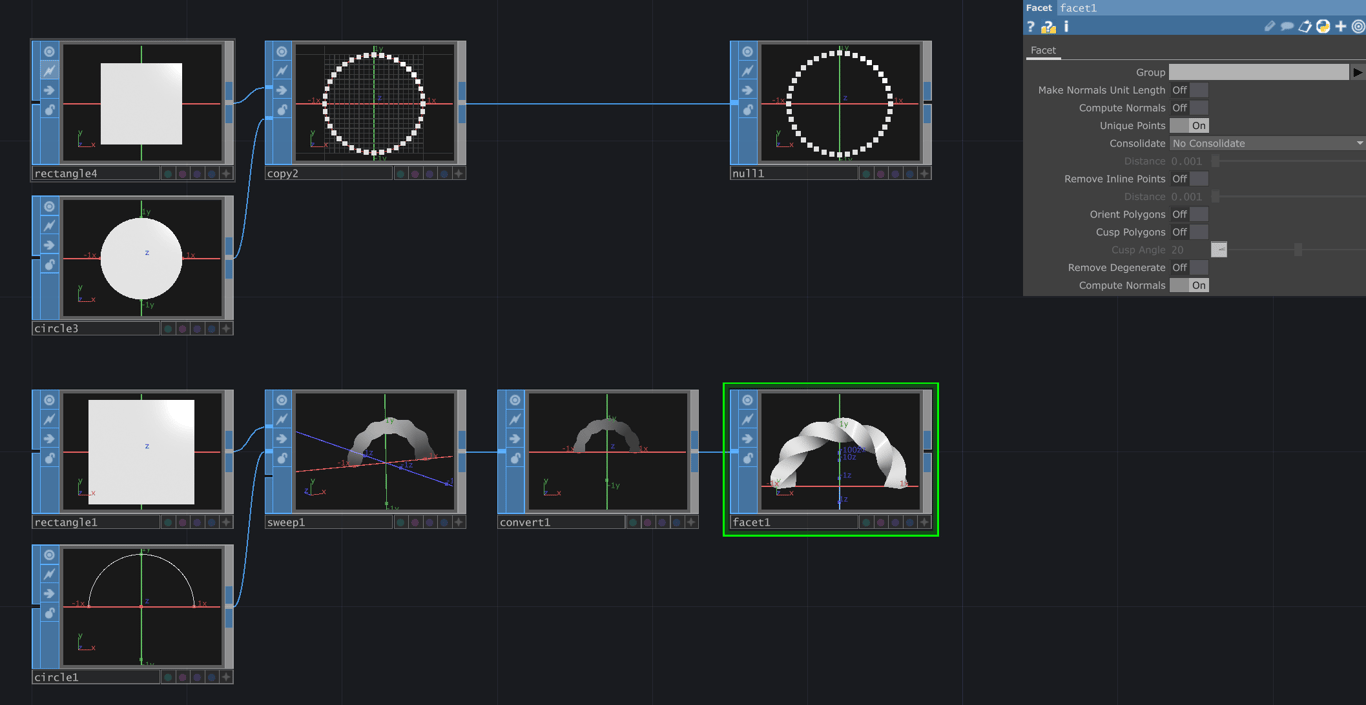Activate the viewer flag on the sweep1 node
Image resolution: width=1366 pixels, height=705 pixels.
(281, 398)
